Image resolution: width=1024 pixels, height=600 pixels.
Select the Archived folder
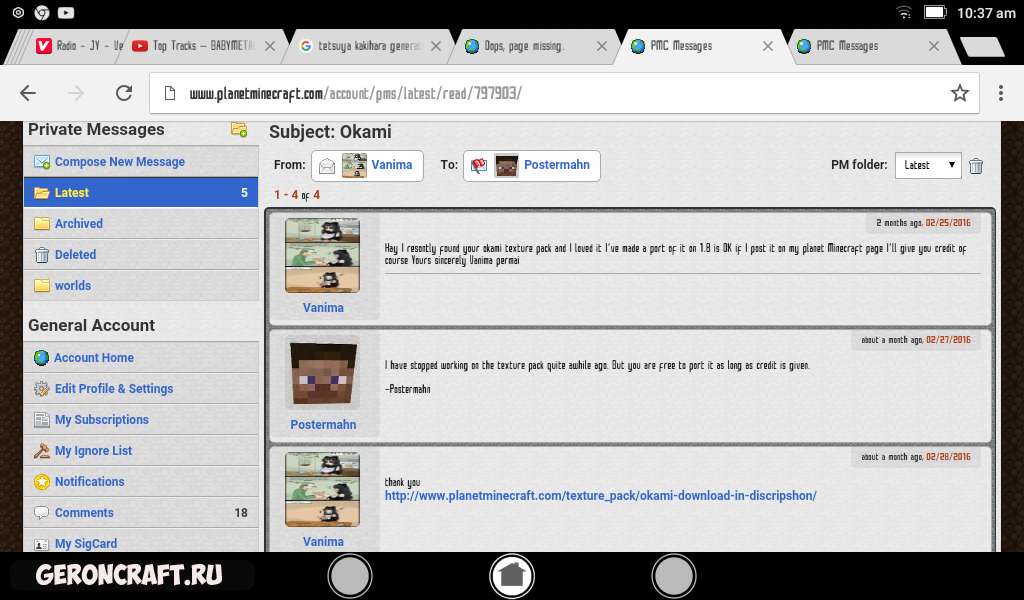pyautogui.click(x=78, y=224)
